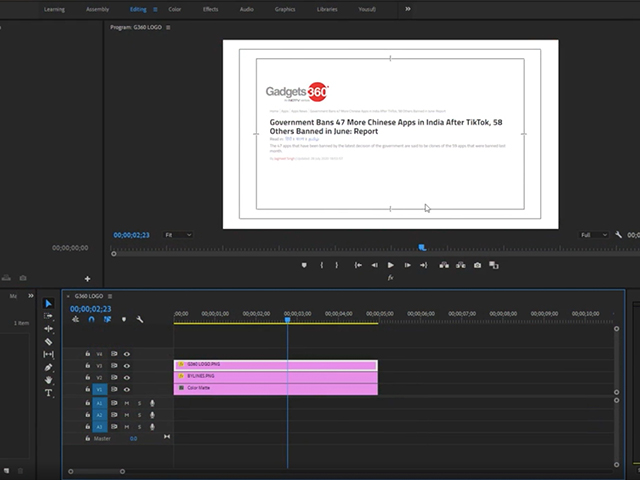Open timeline display settings wrench

pyautogui.click(x=140, y=319)
